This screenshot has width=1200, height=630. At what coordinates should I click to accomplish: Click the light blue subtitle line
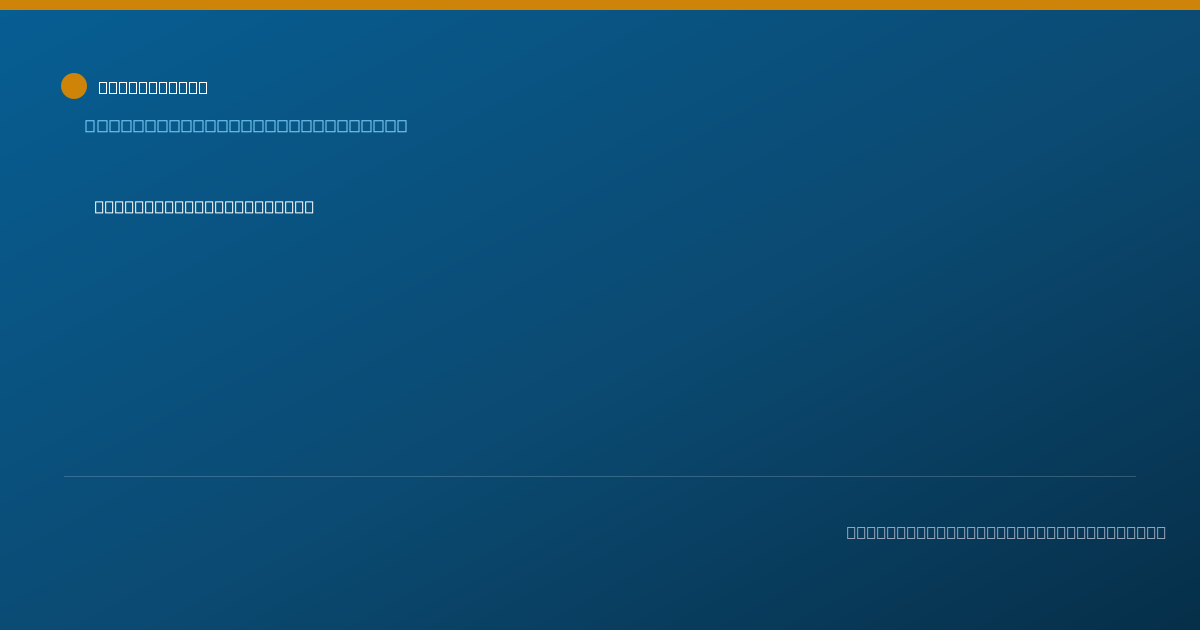coord(246,125)
